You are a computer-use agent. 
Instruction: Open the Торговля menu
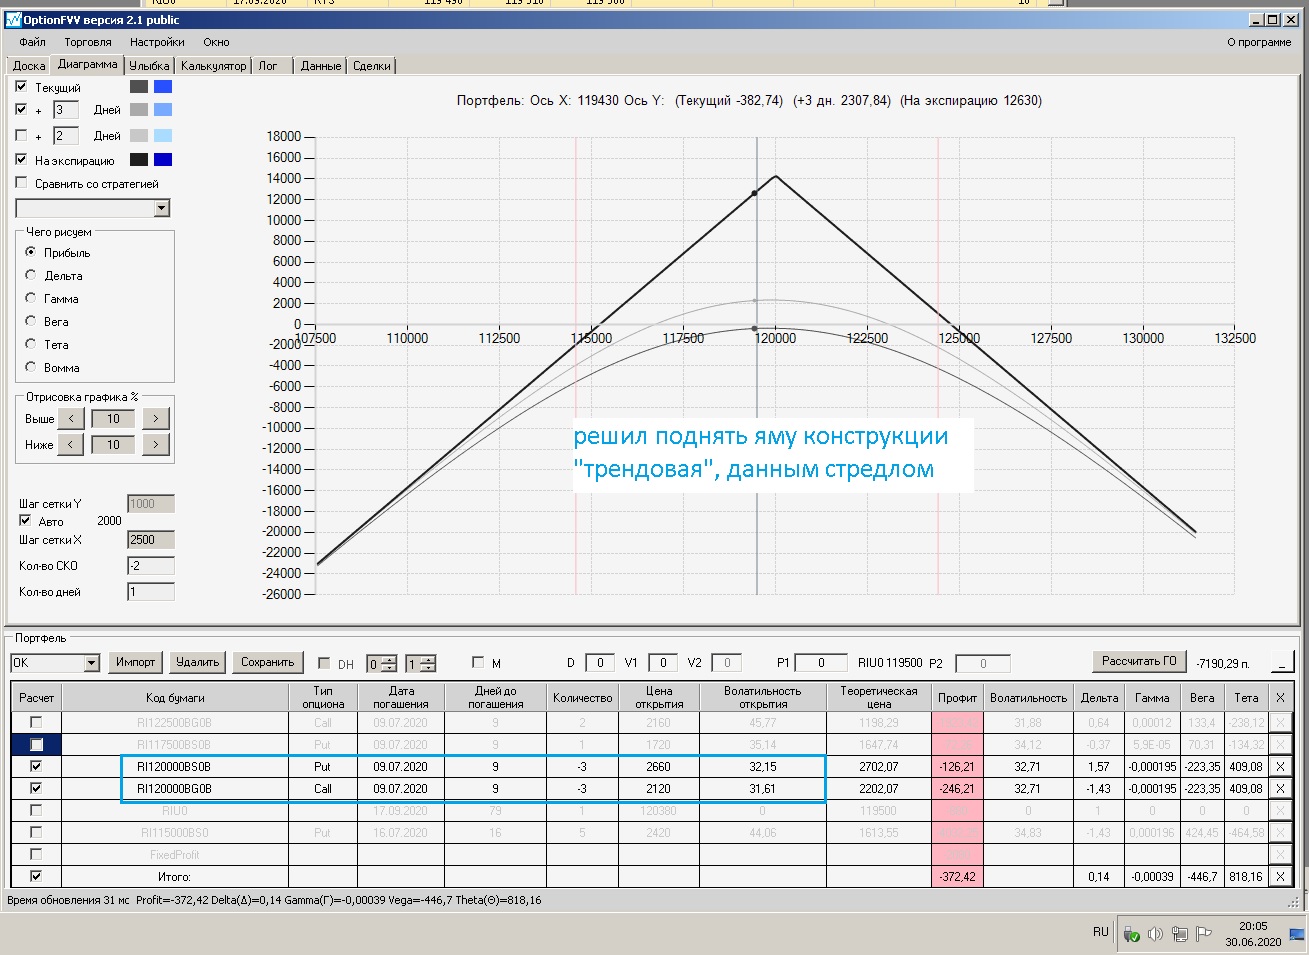88,42
